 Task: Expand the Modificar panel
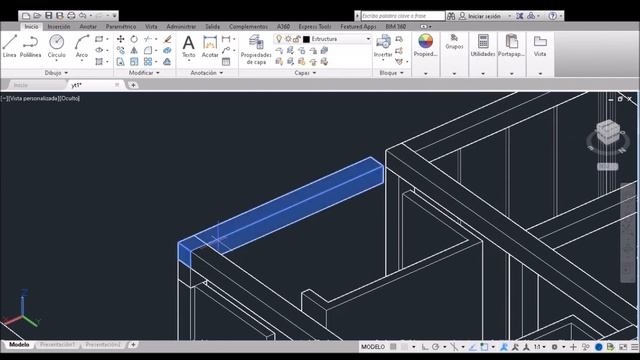(x=144, y=73)
